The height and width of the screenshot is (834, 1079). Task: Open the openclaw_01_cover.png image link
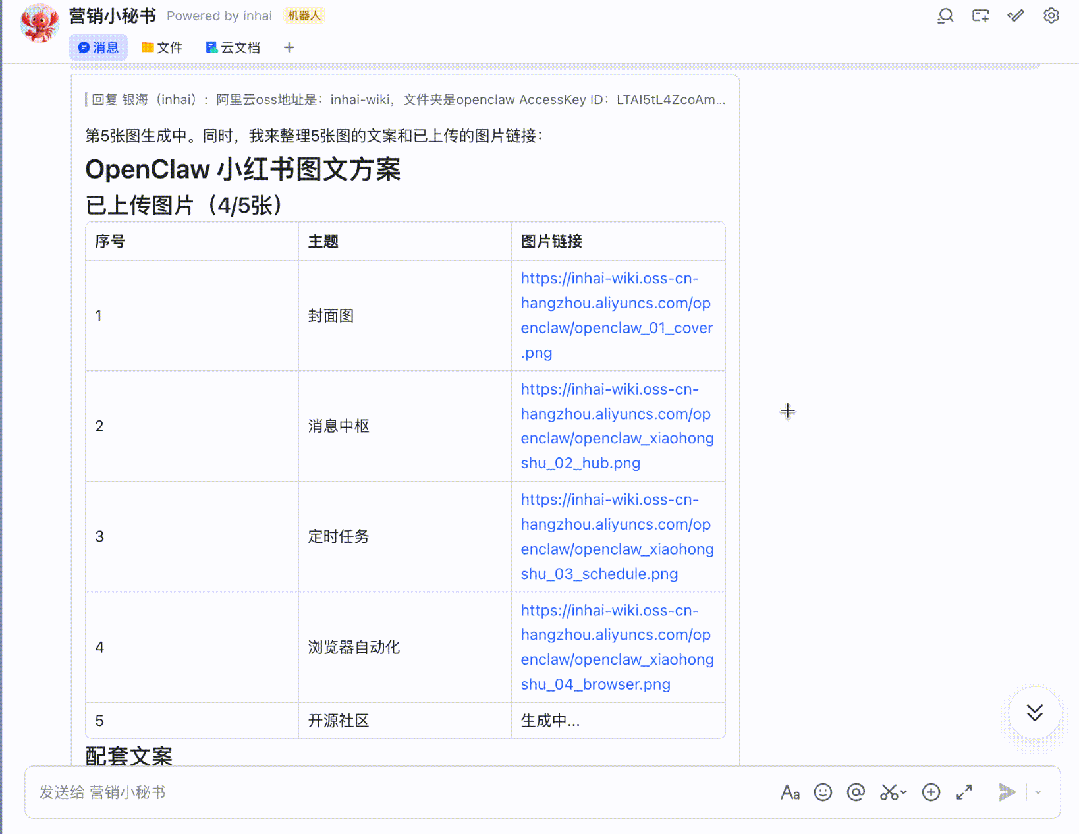pos(617,315)
